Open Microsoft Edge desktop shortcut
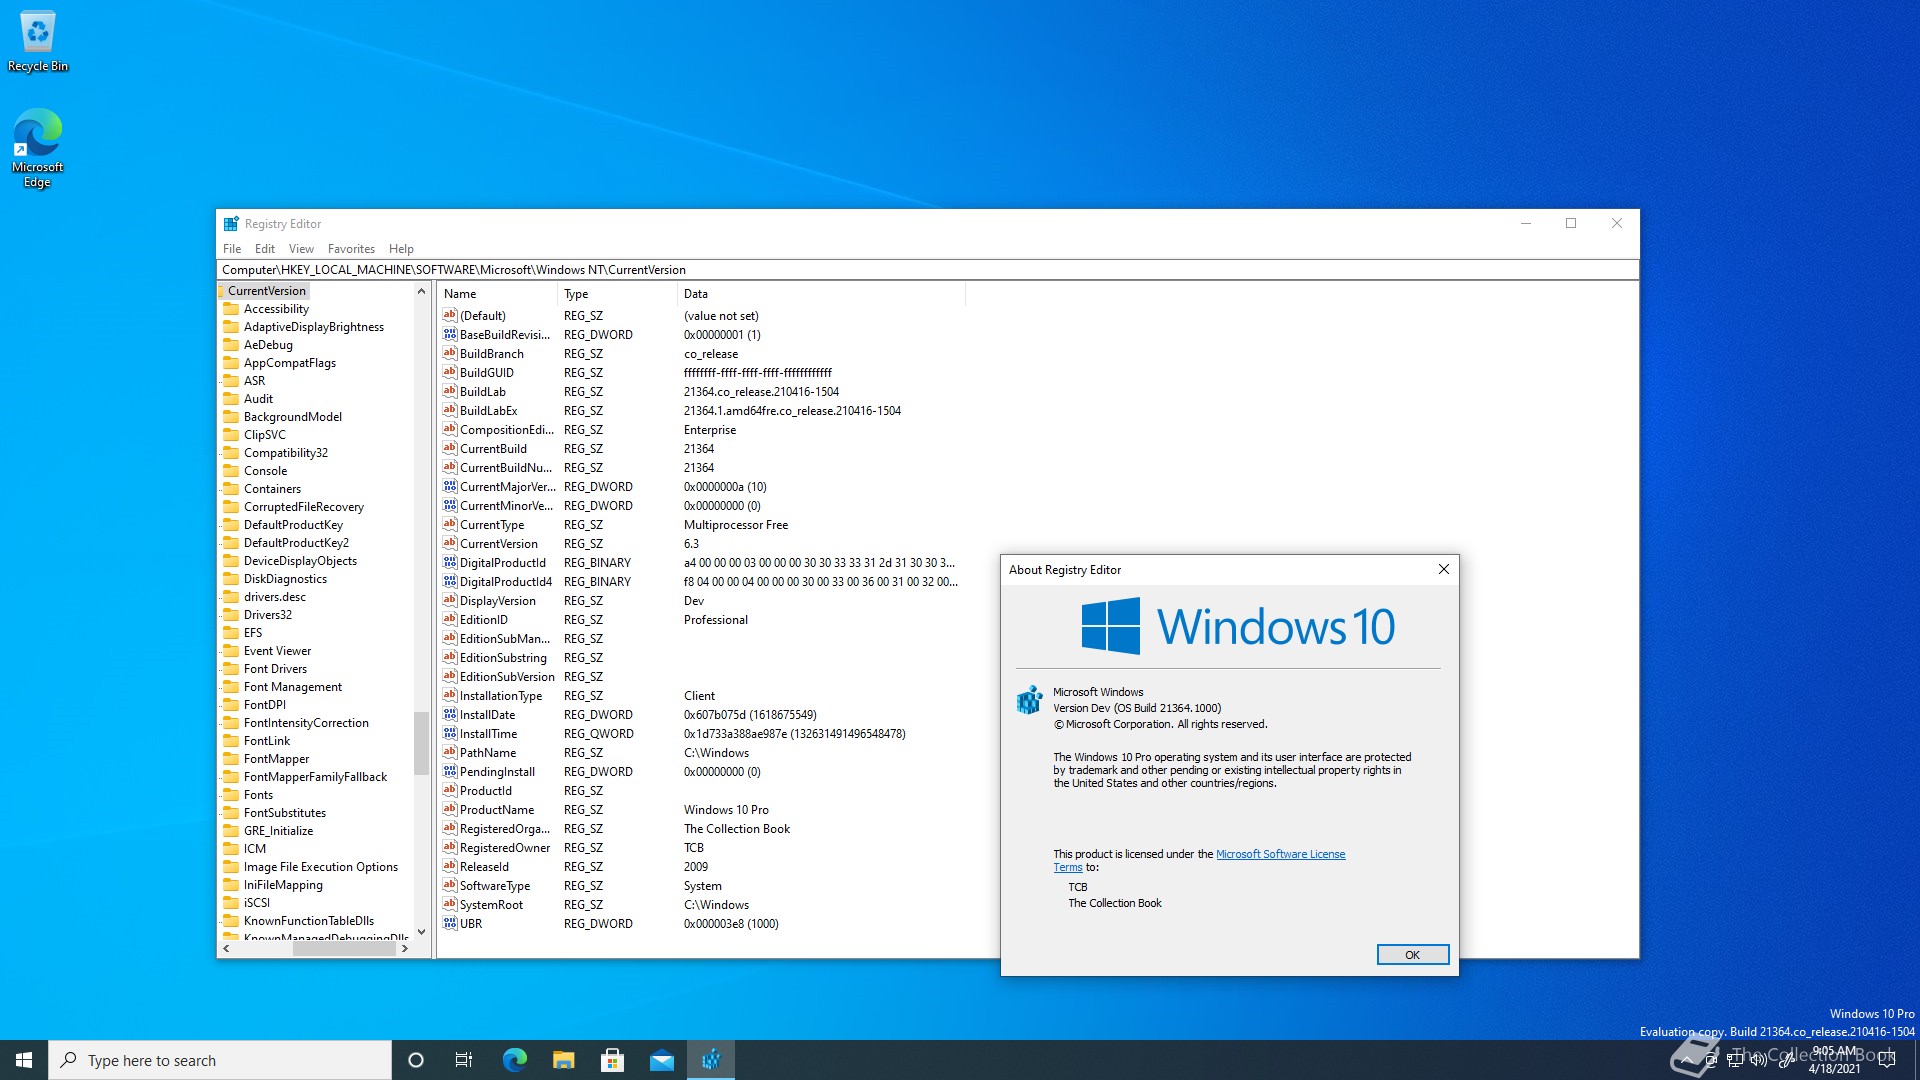 (38, 147)
